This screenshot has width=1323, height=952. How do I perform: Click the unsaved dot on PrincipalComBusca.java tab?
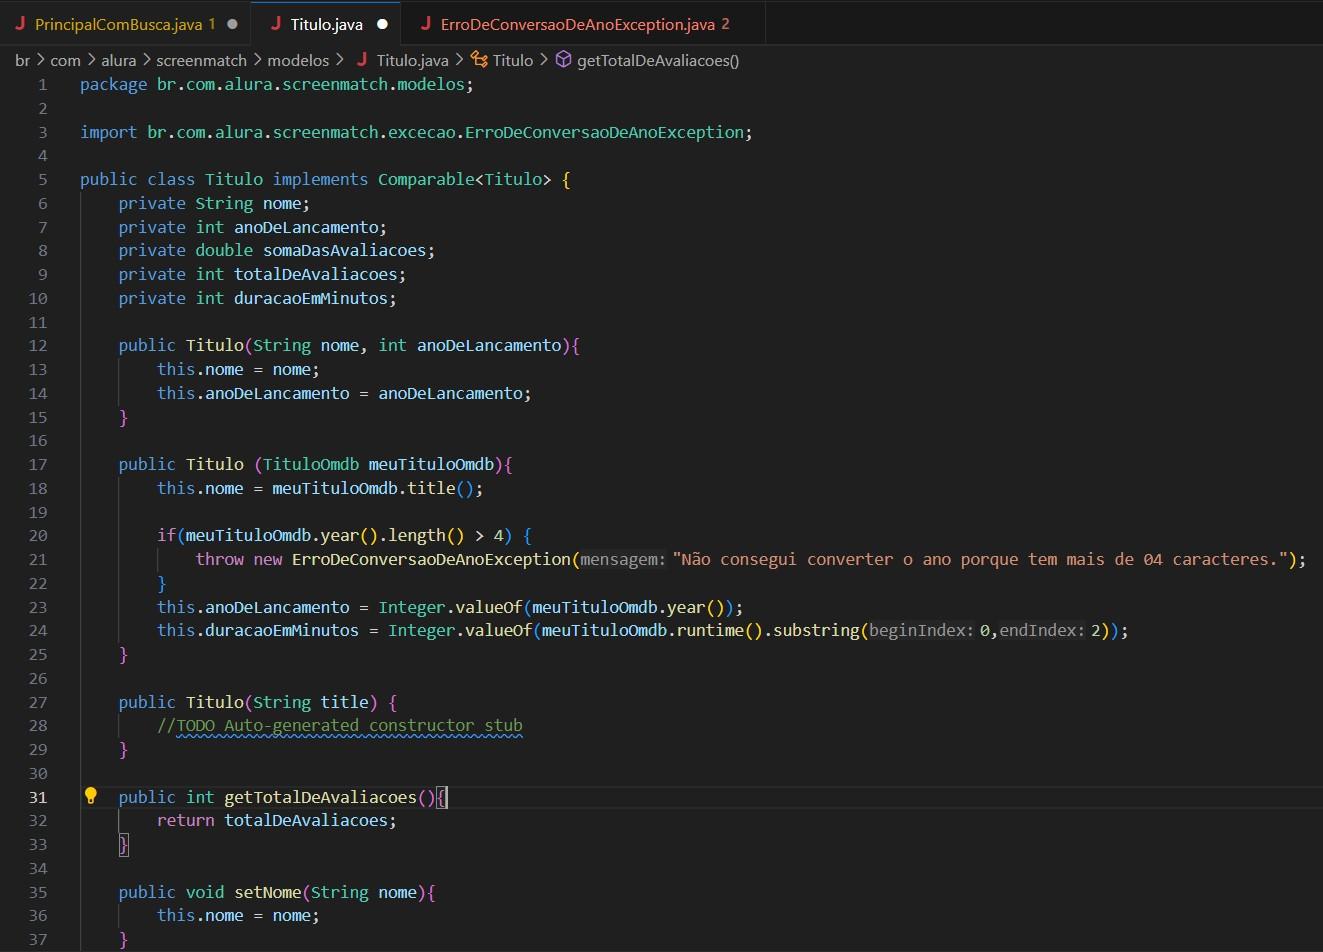pyautogui.click(x=232, y=24)
